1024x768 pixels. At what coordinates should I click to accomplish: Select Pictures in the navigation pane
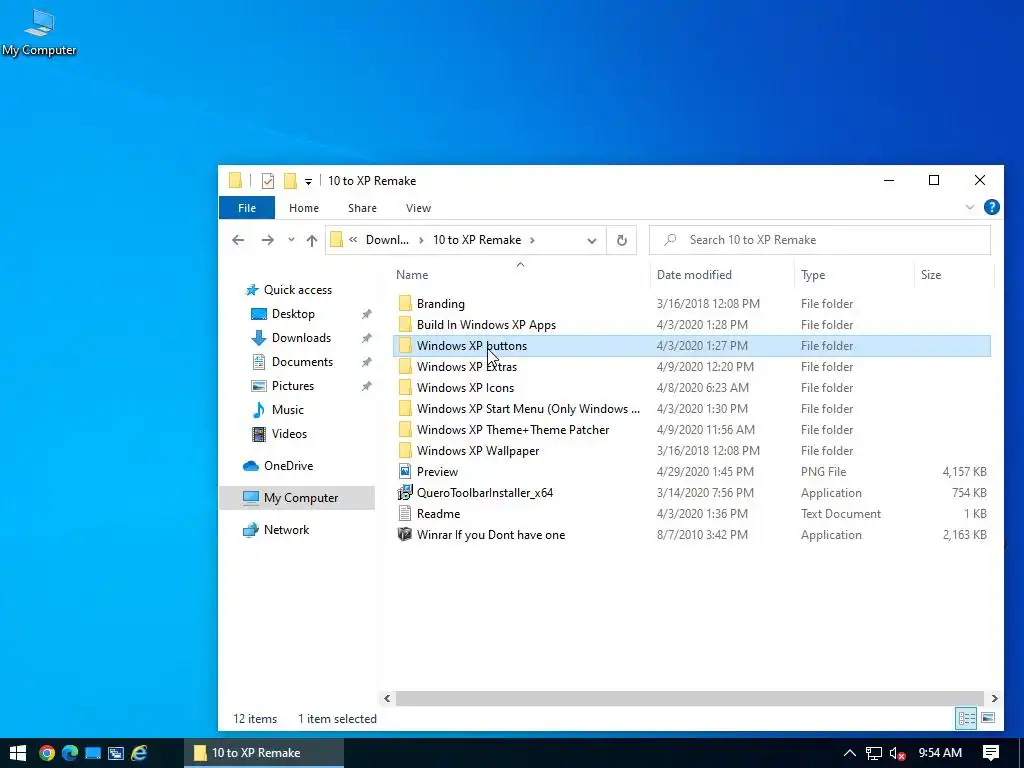pos(293,386)
